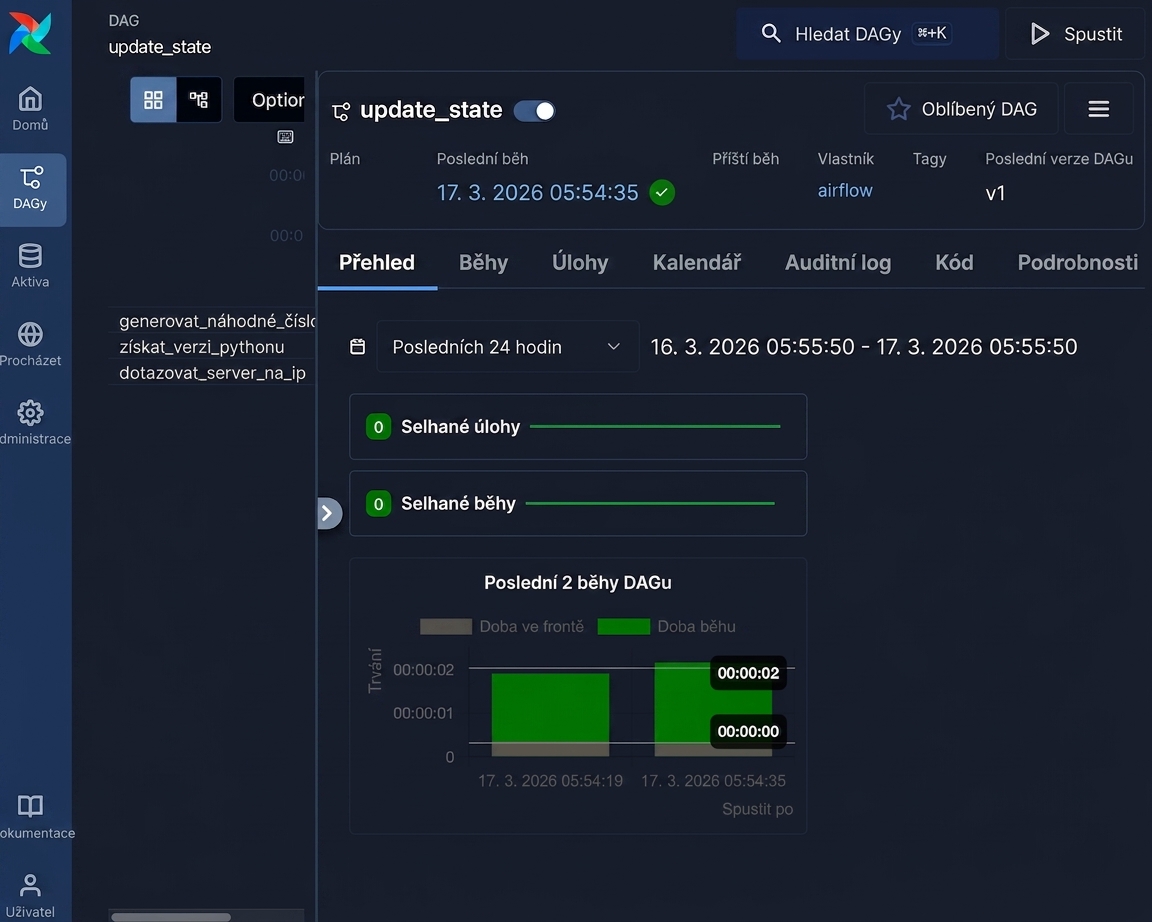Open last run 17. 3. 2026 05:54:35 link
The height and width of the screenshot is (922, 1152).
(x=537, y=192)
